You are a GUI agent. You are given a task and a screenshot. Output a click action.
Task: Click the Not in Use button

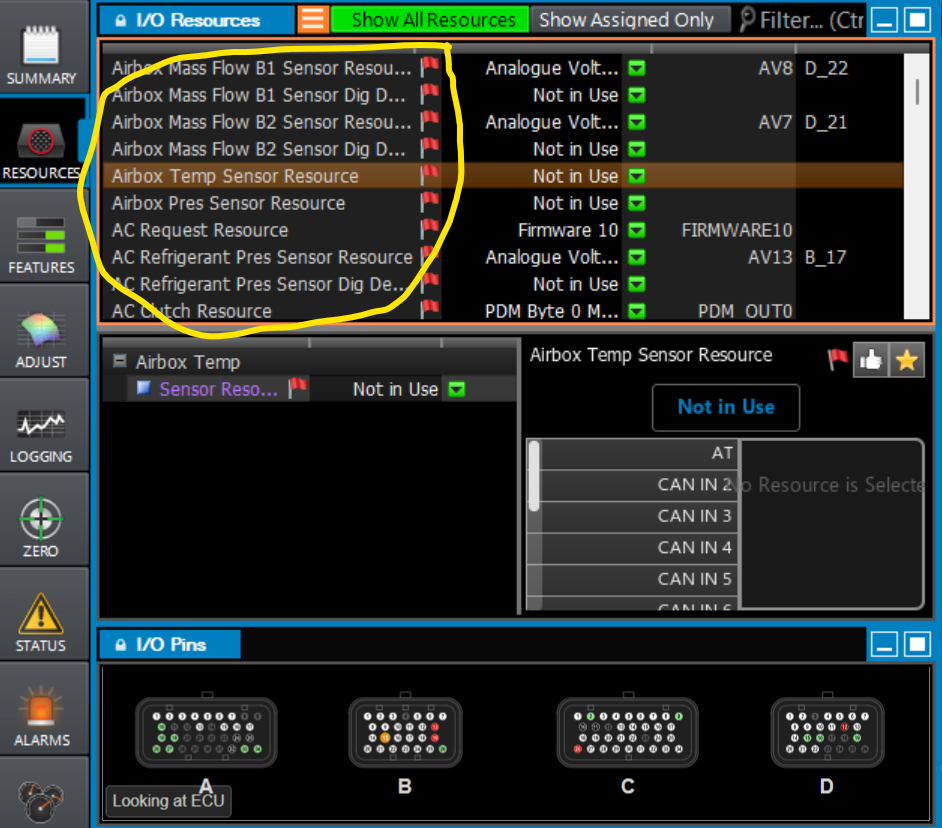click(725, 407)
